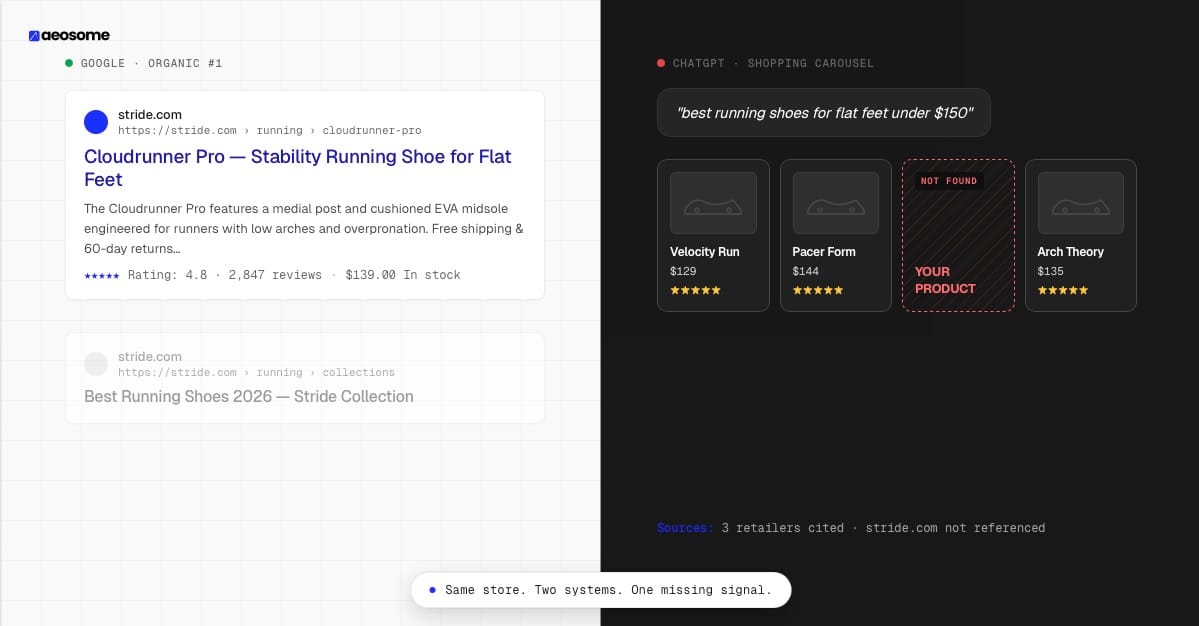Click the faded stride.com collections breadcrumb URL
The height and width of the screenshot is (626, 1199).
[x=256, y=372]
